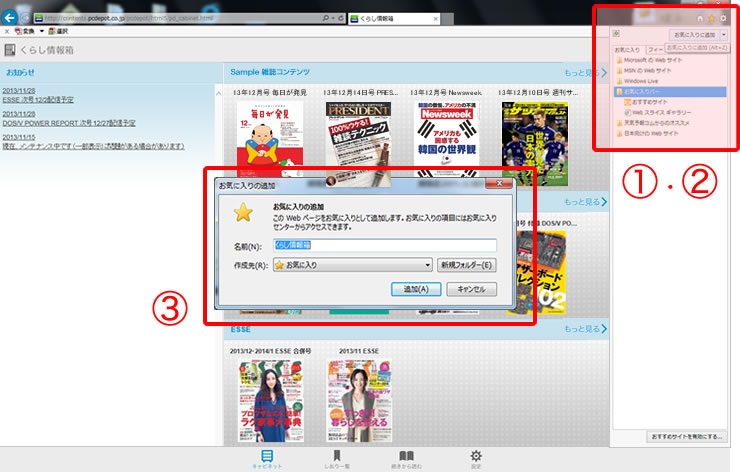Click the お知らせ section header
The image size is (740, 472).
pos(20,72)
